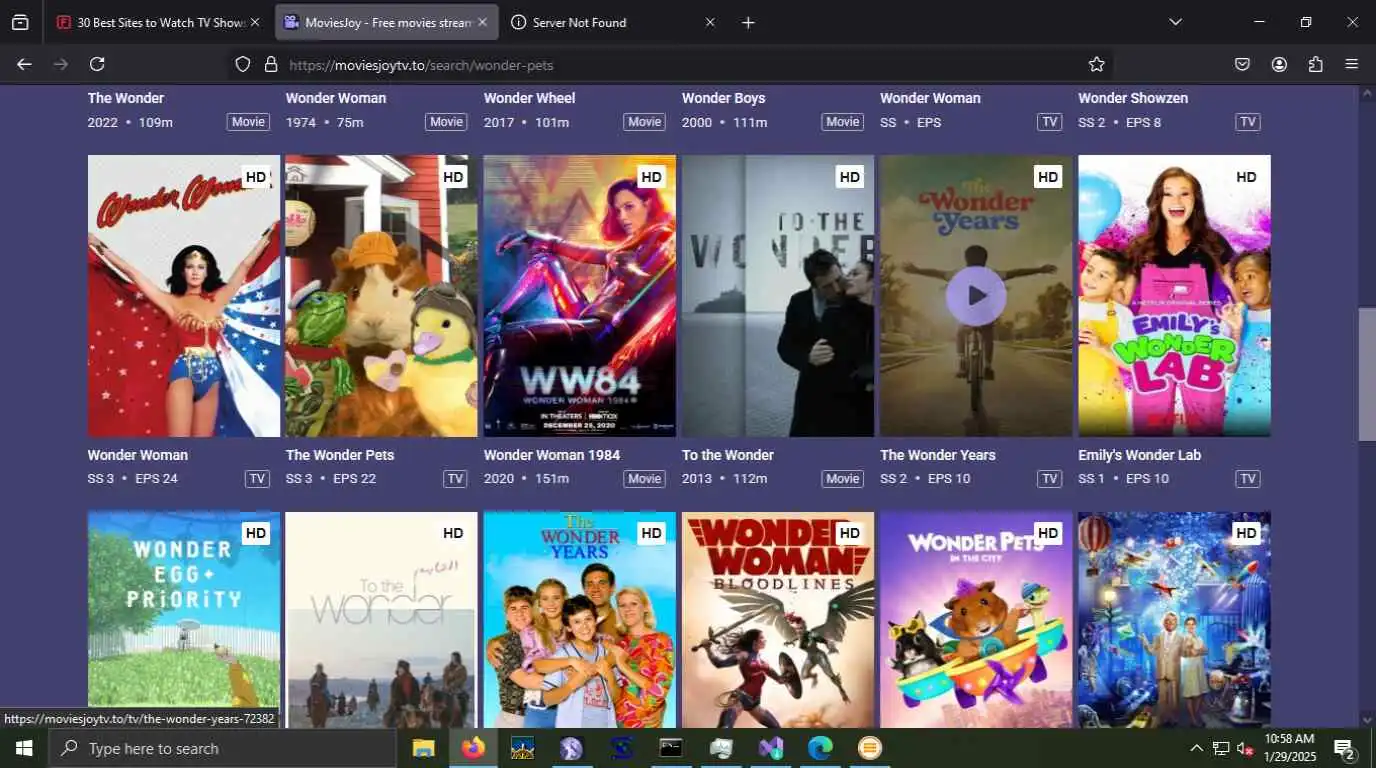Open the browser extensions icon
1376x768 pixels.
[x=1315, y=64]
